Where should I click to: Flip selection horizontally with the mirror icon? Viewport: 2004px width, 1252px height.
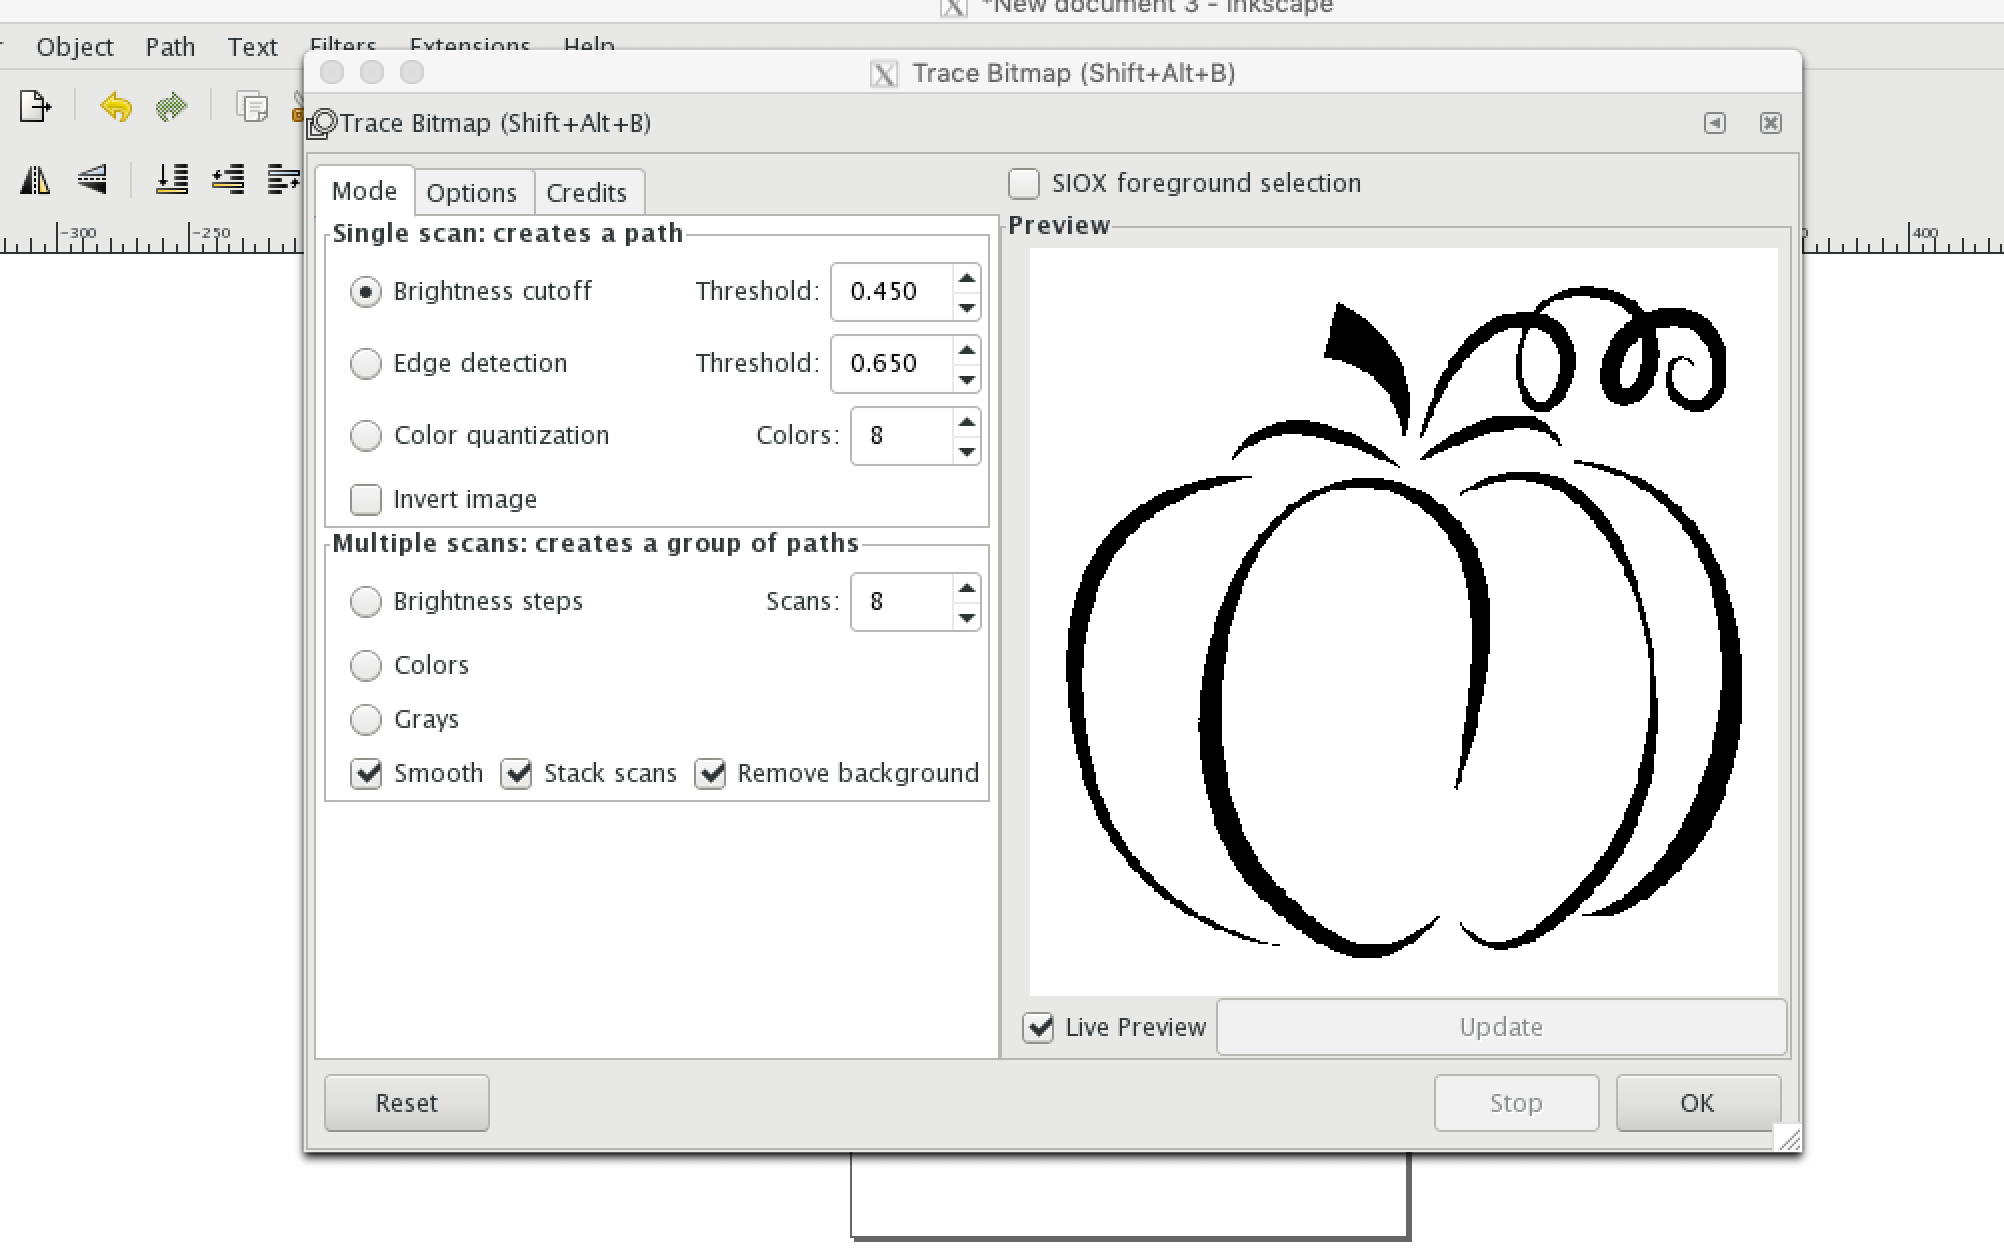coord(34,181)
